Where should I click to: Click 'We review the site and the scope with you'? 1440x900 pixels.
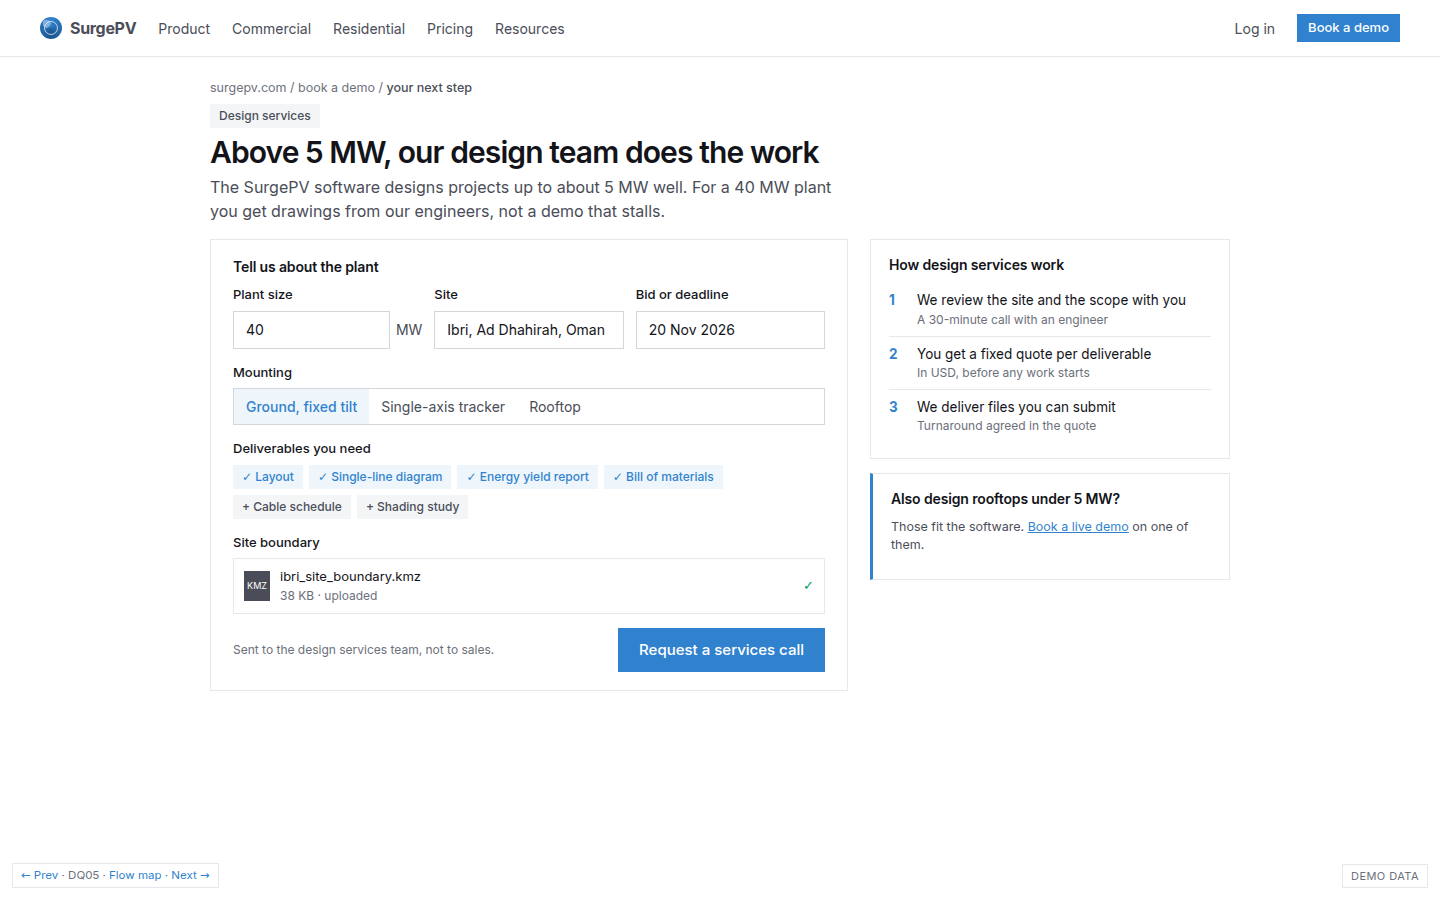click(1051, 300)
